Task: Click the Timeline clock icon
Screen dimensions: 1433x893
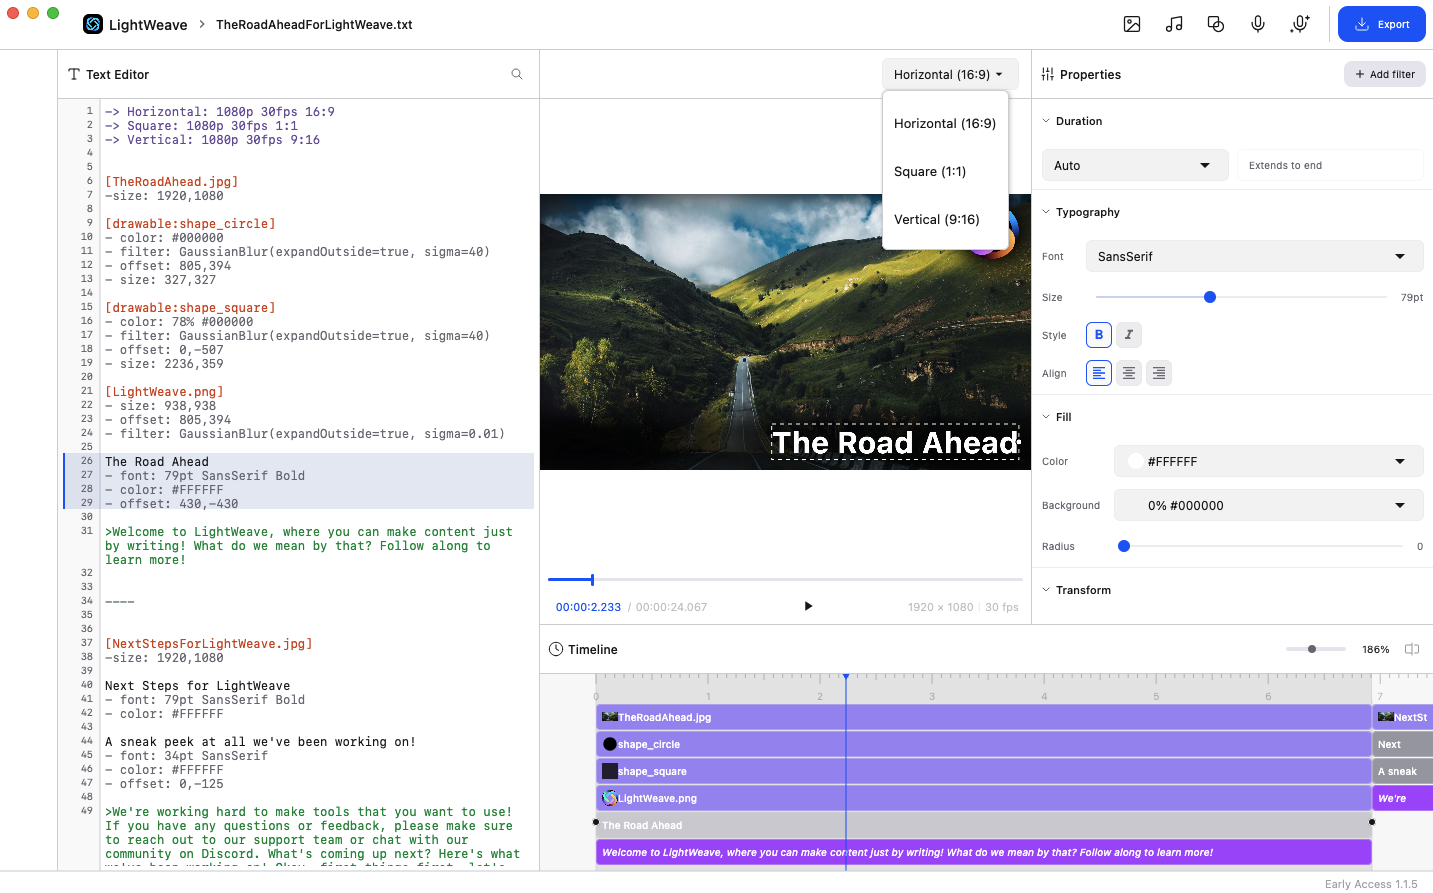Action: 556,649
